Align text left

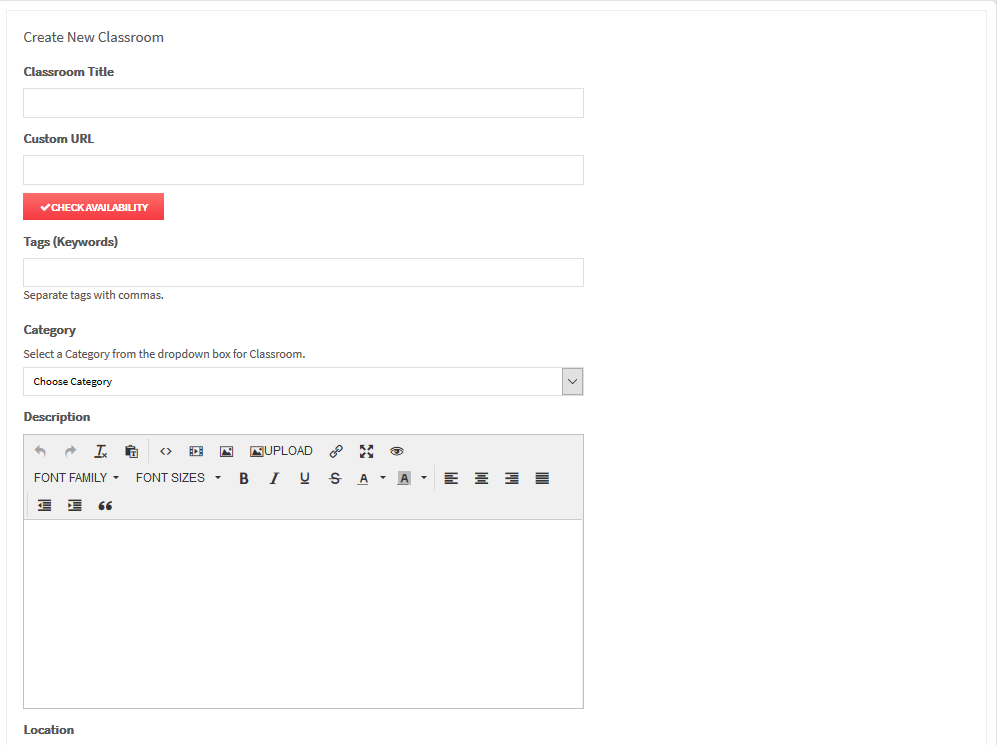click(x=451, y=478)
